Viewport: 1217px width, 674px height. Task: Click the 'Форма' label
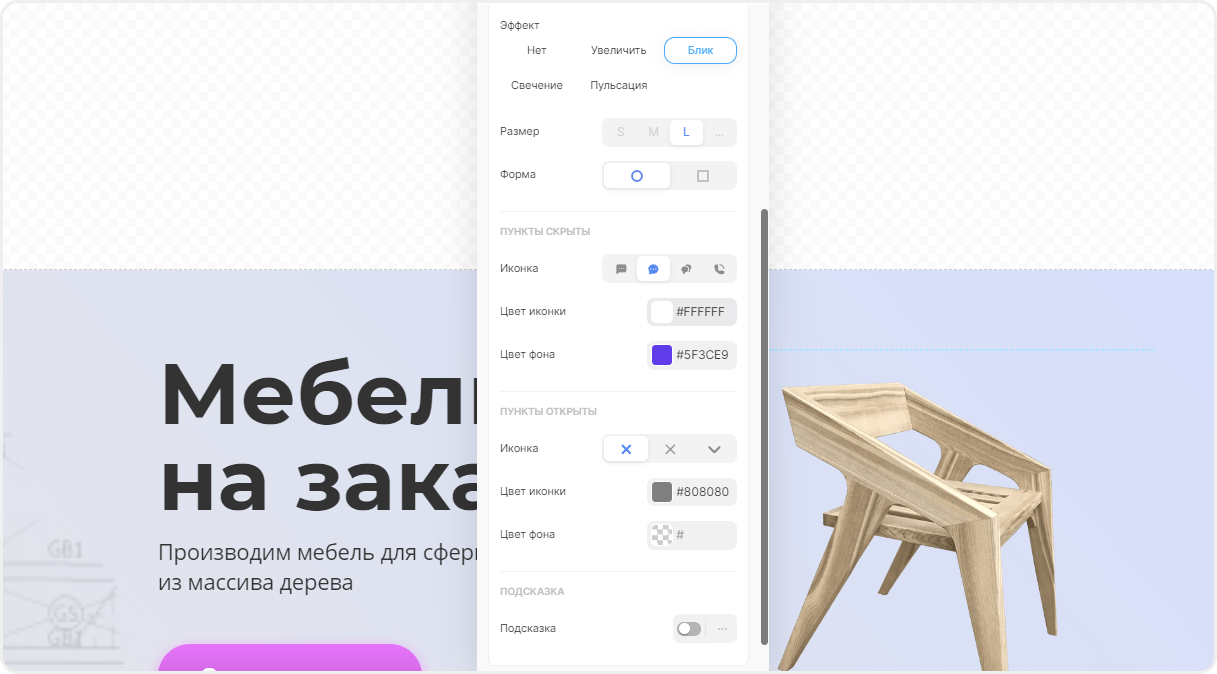click(x=518, y=175)
